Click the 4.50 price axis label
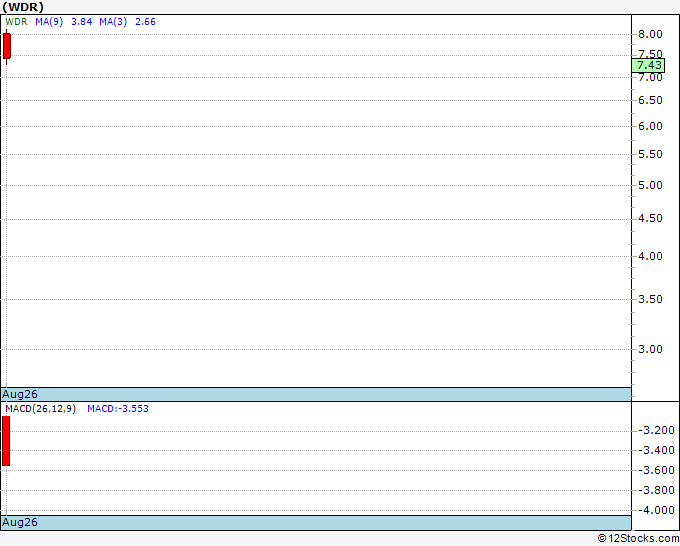This screenshot has height=546, width=680. (x=650, y=218)
